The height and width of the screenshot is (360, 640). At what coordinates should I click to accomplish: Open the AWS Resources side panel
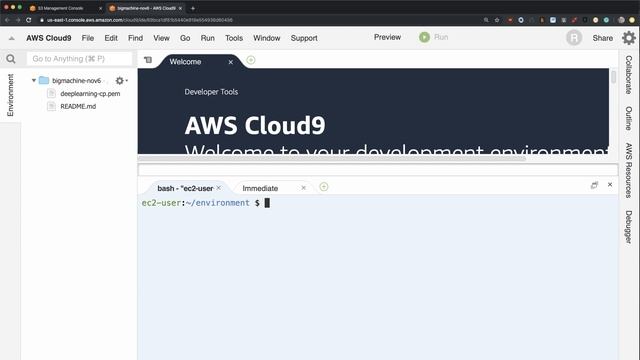[629, 170]
